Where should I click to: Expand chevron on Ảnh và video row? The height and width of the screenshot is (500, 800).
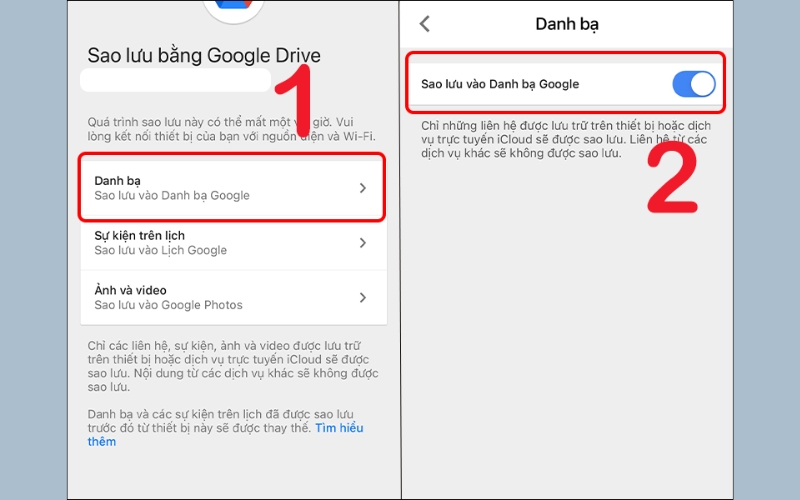click(363, 297)
